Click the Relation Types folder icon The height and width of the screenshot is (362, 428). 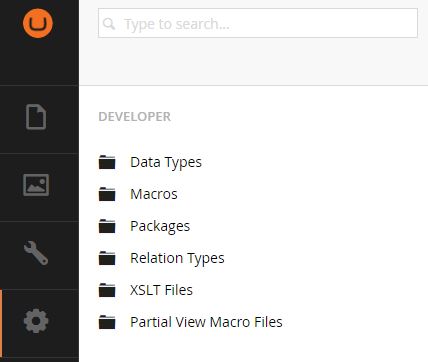pyautogui.click(x=107, y=258)
